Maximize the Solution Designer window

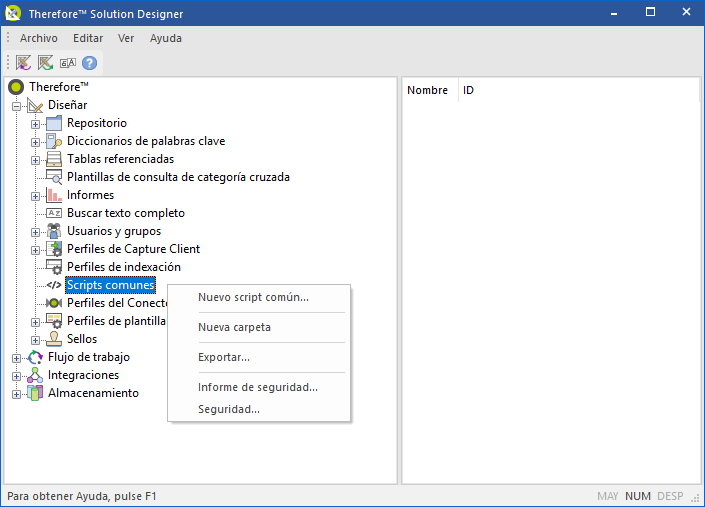coord(650,12)
